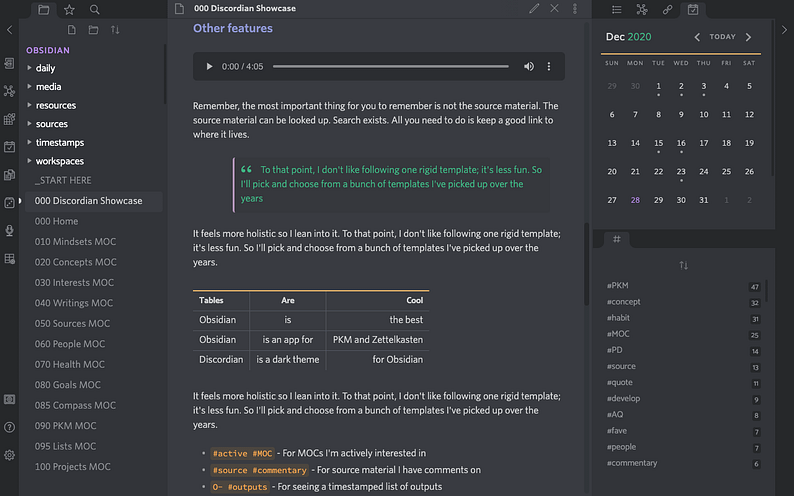Click the new note icon
The height and width of the screenshot is (496, 794).
[67, 30]
